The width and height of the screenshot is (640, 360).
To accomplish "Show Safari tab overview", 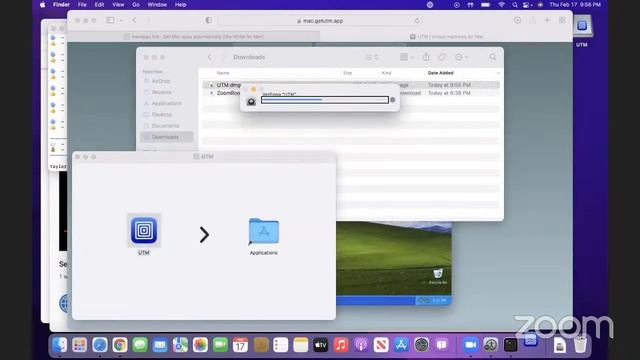I will point(562,20).
